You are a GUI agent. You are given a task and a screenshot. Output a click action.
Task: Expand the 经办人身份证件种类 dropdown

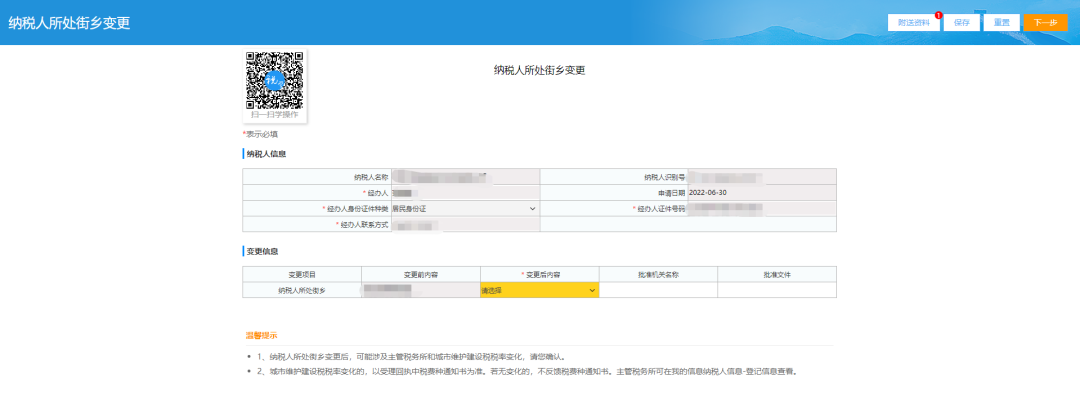pos(464,209)
